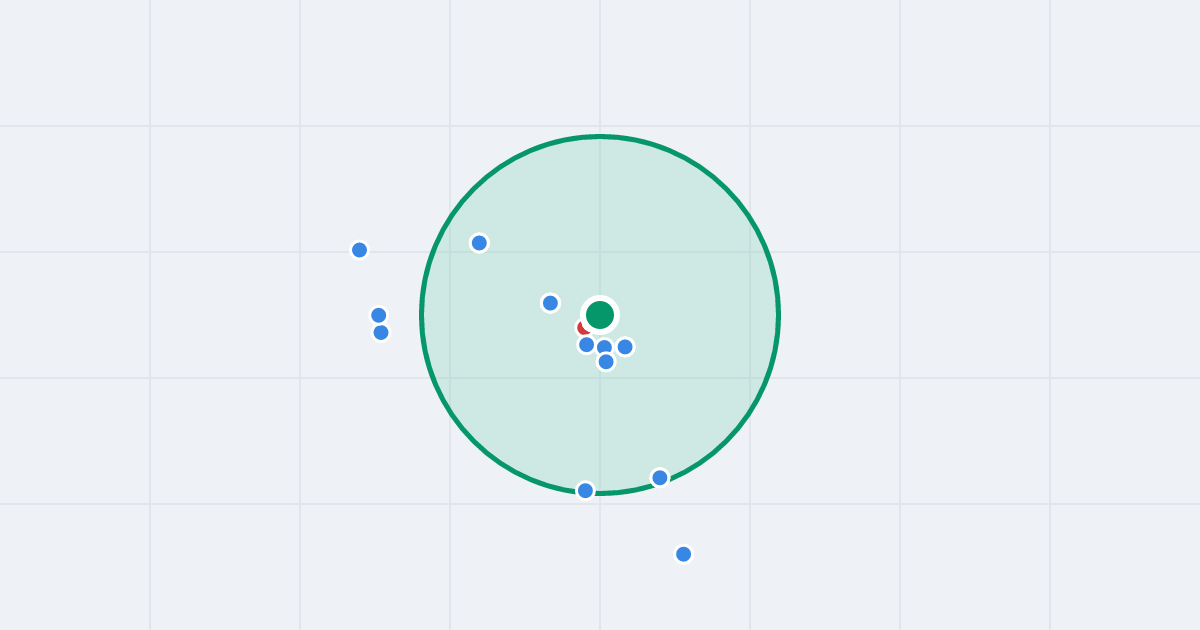Select the lone blue dot just left of the green center
The image size is (1200, 630).
tap(550, 303)
